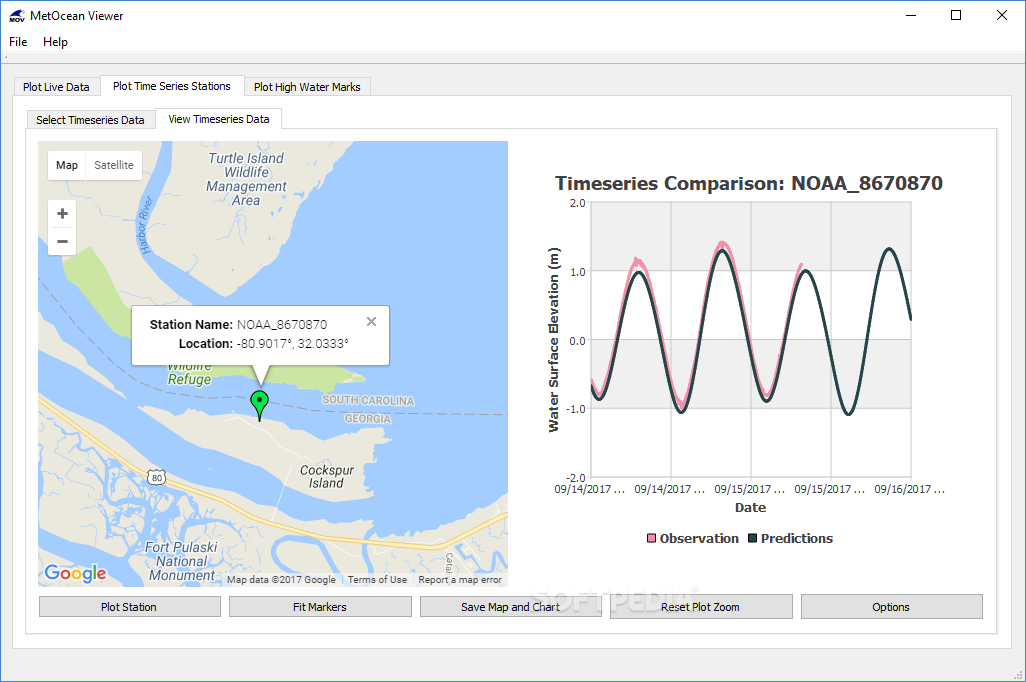Click the Plot Station button

130,607
